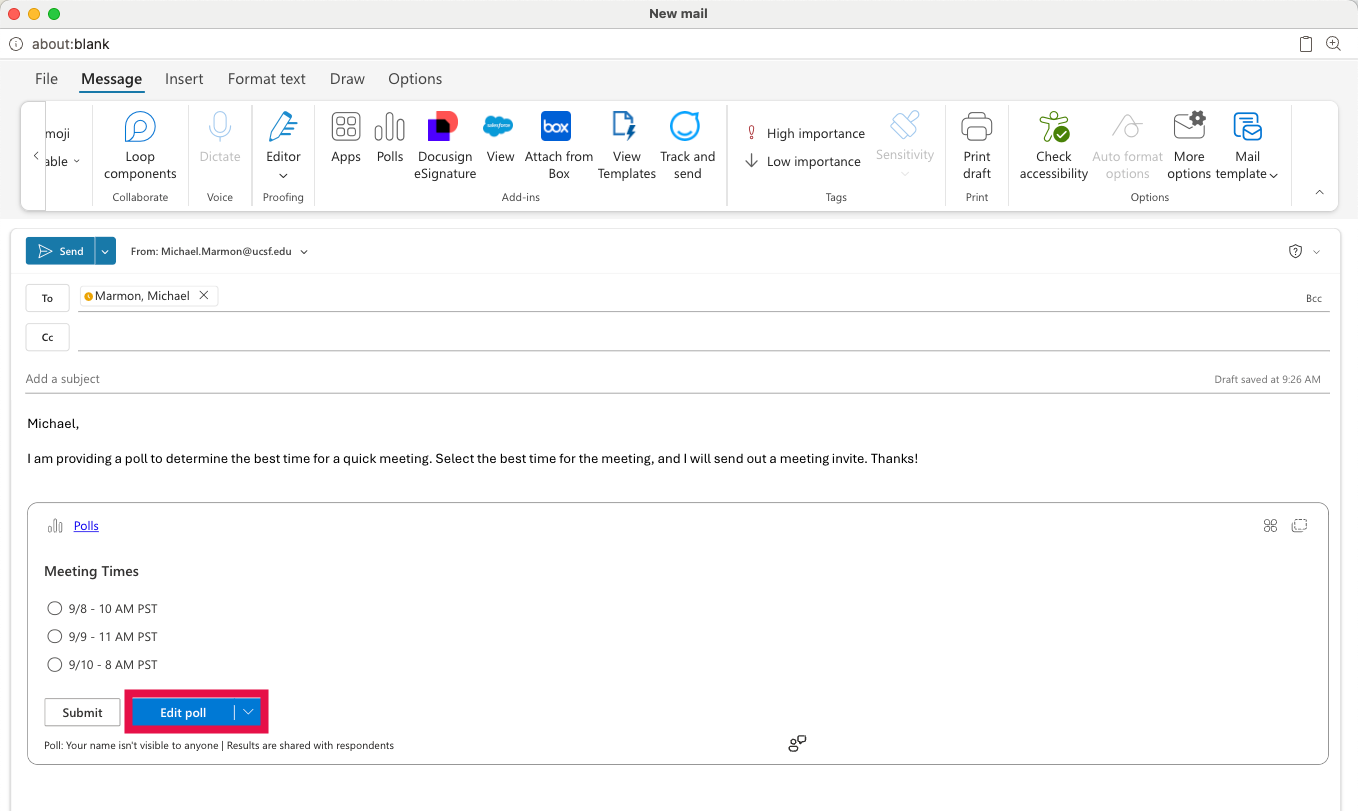Open the From address dropdown
Image resolution: width=1358 pixels, height=811 pixels.
click(304, 252)
